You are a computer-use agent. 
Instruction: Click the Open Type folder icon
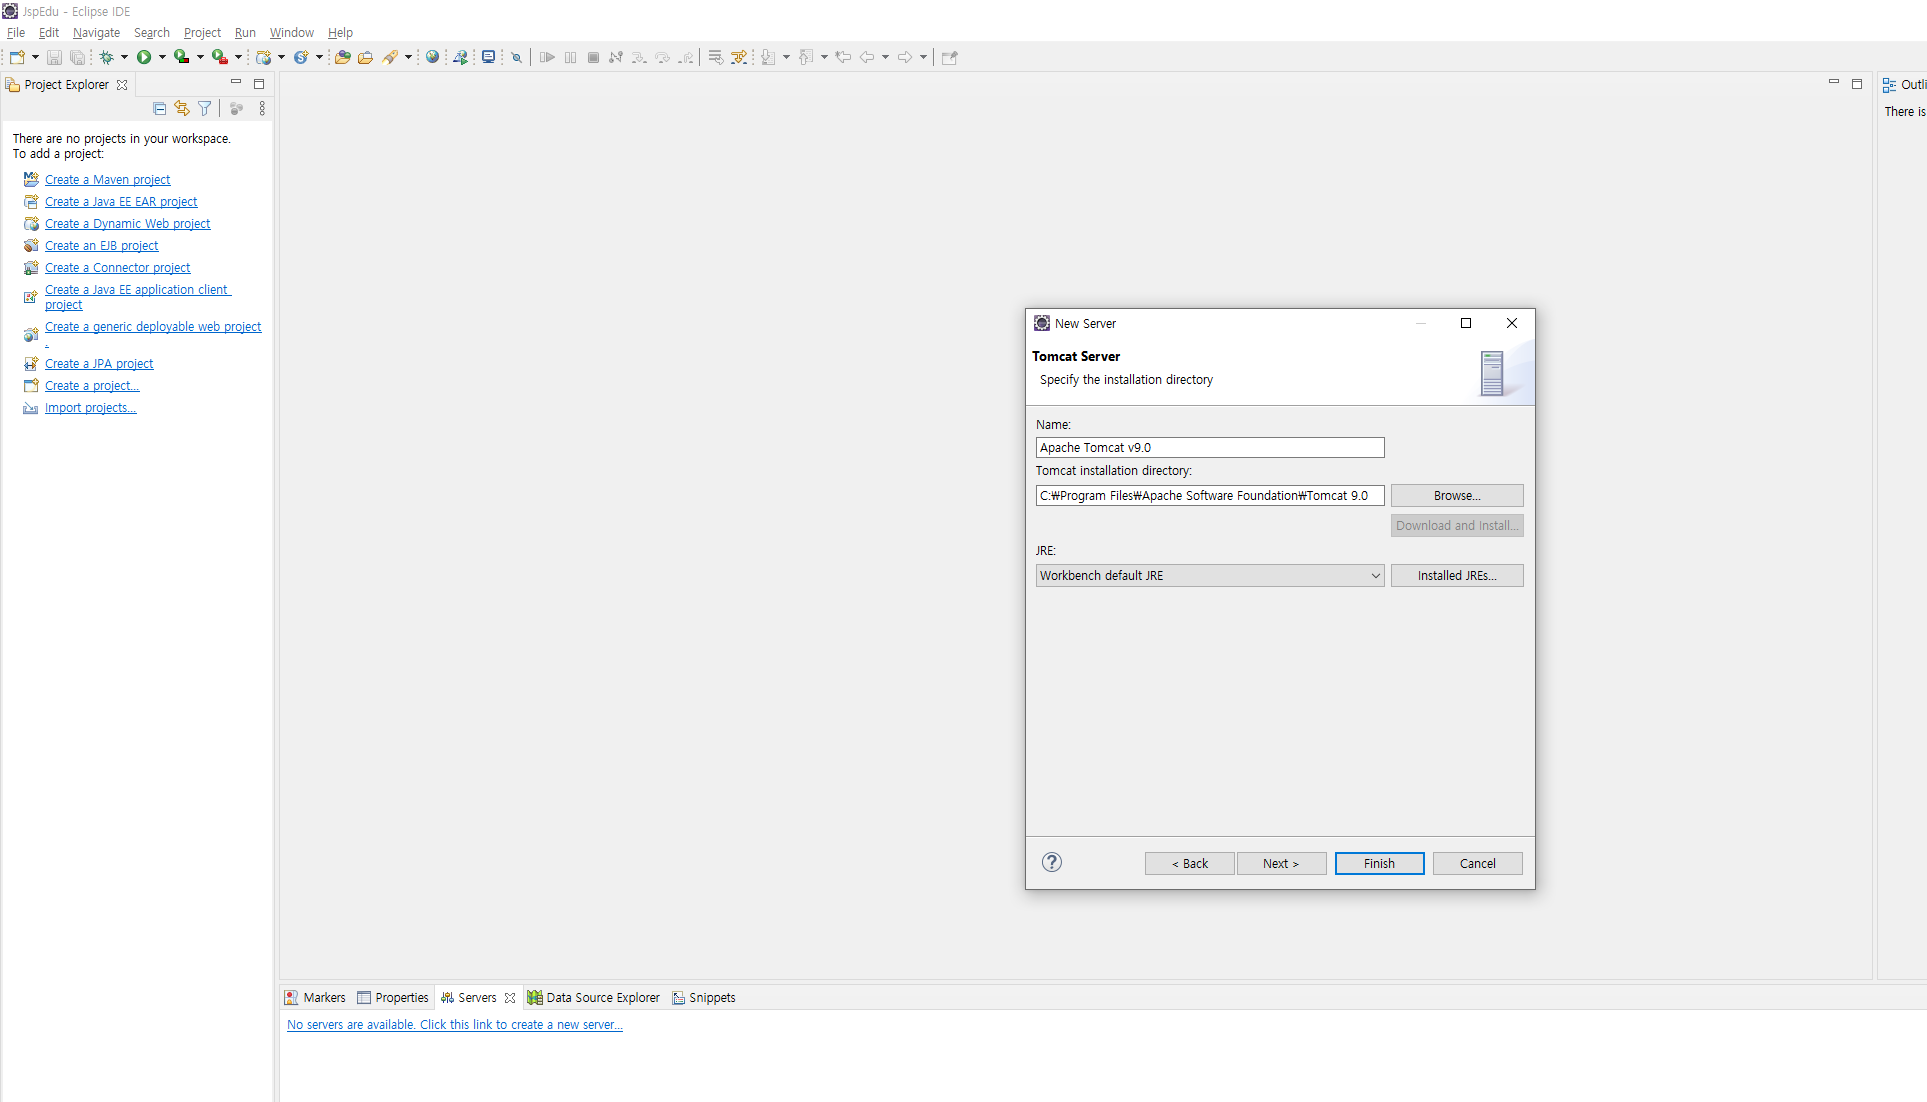tap(343, 57)
